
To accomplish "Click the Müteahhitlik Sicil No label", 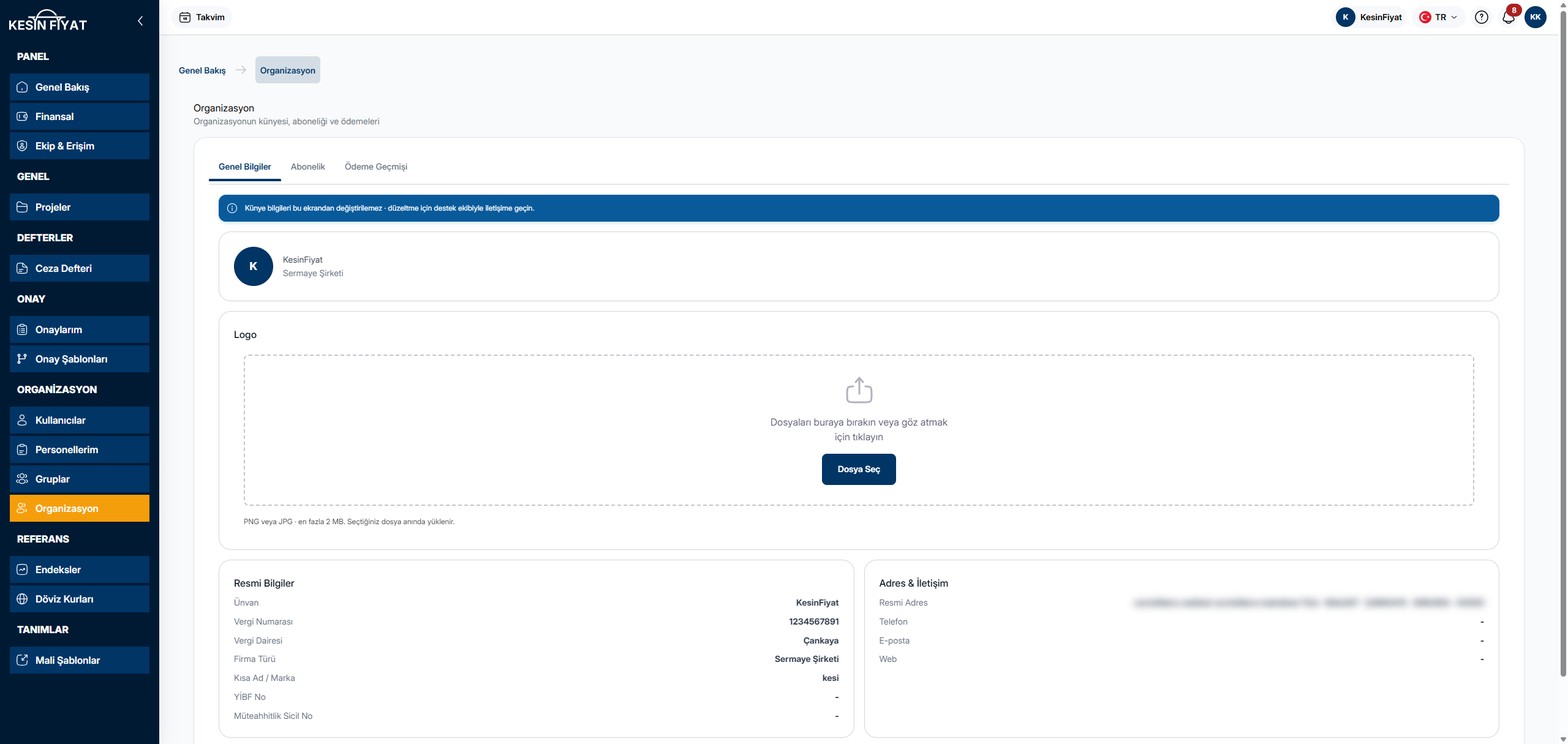I will pos(273,716).
